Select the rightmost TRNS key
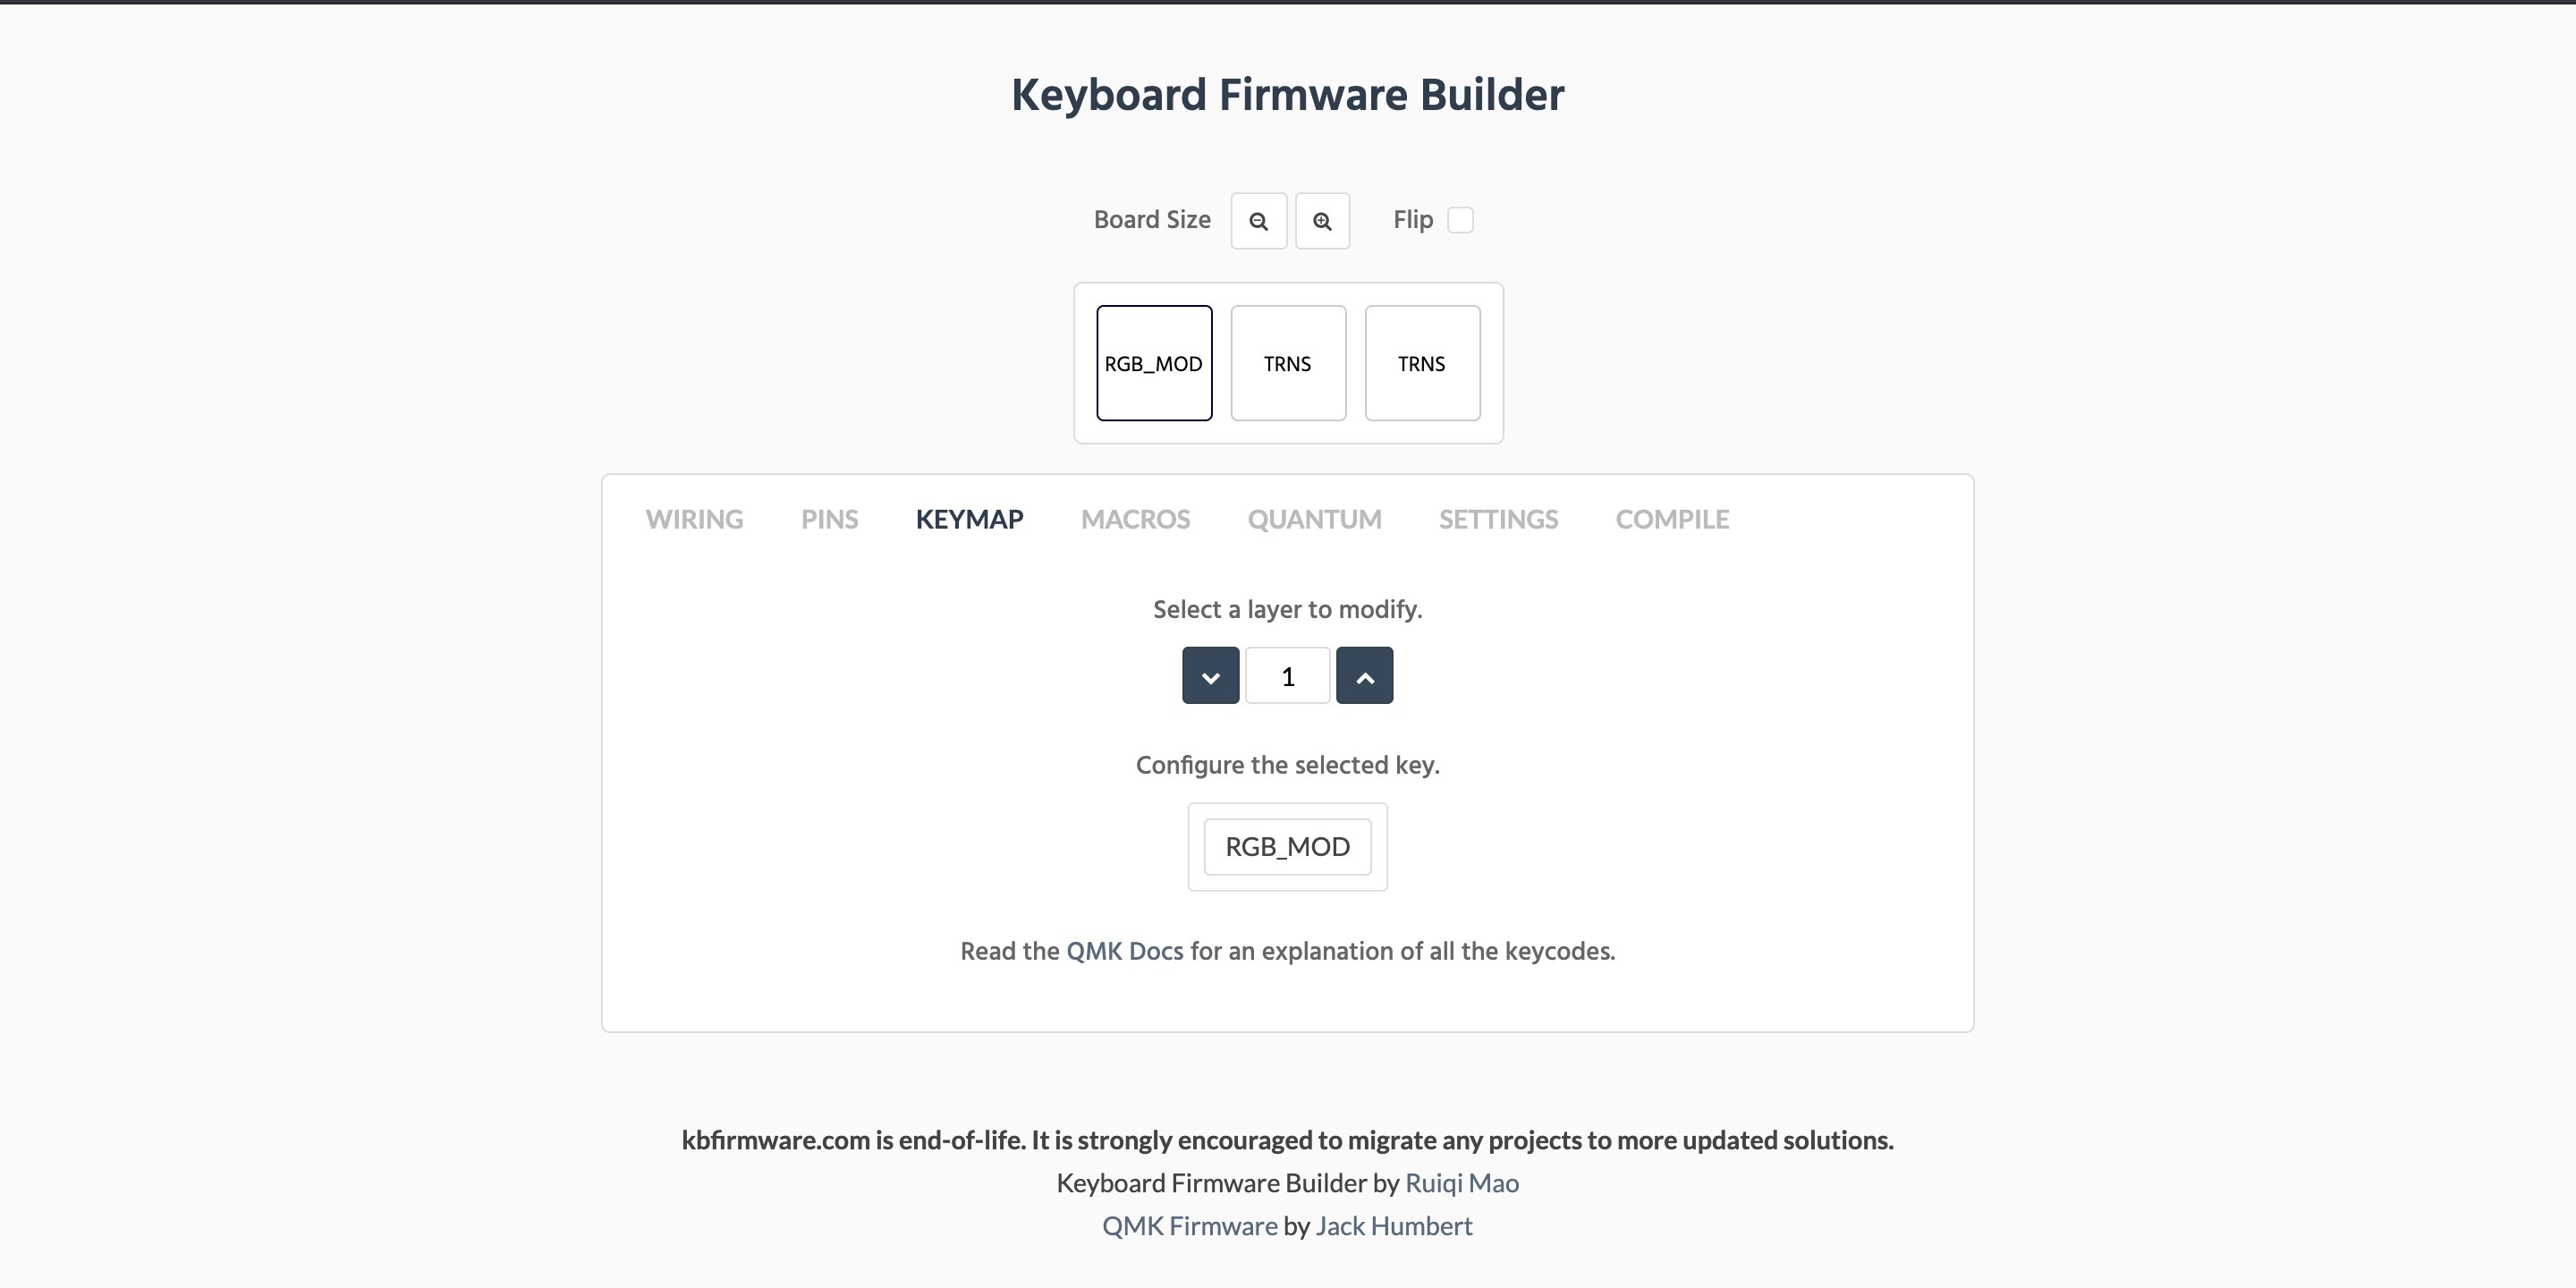Viewport: 2576px width, 1288px height. coord(1422,363)
